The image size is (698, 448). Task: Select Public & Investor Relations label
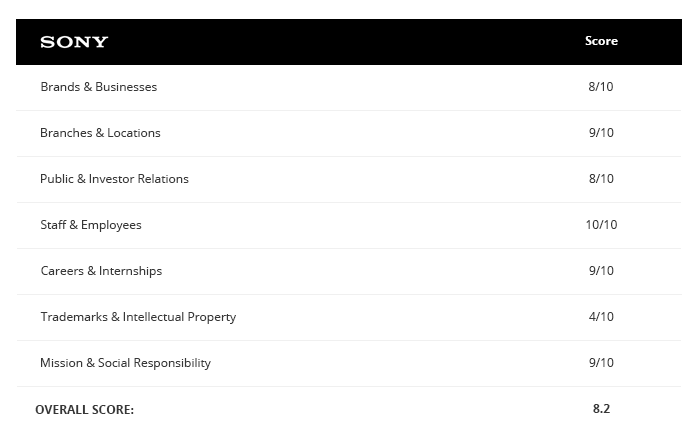coord(114,179)
